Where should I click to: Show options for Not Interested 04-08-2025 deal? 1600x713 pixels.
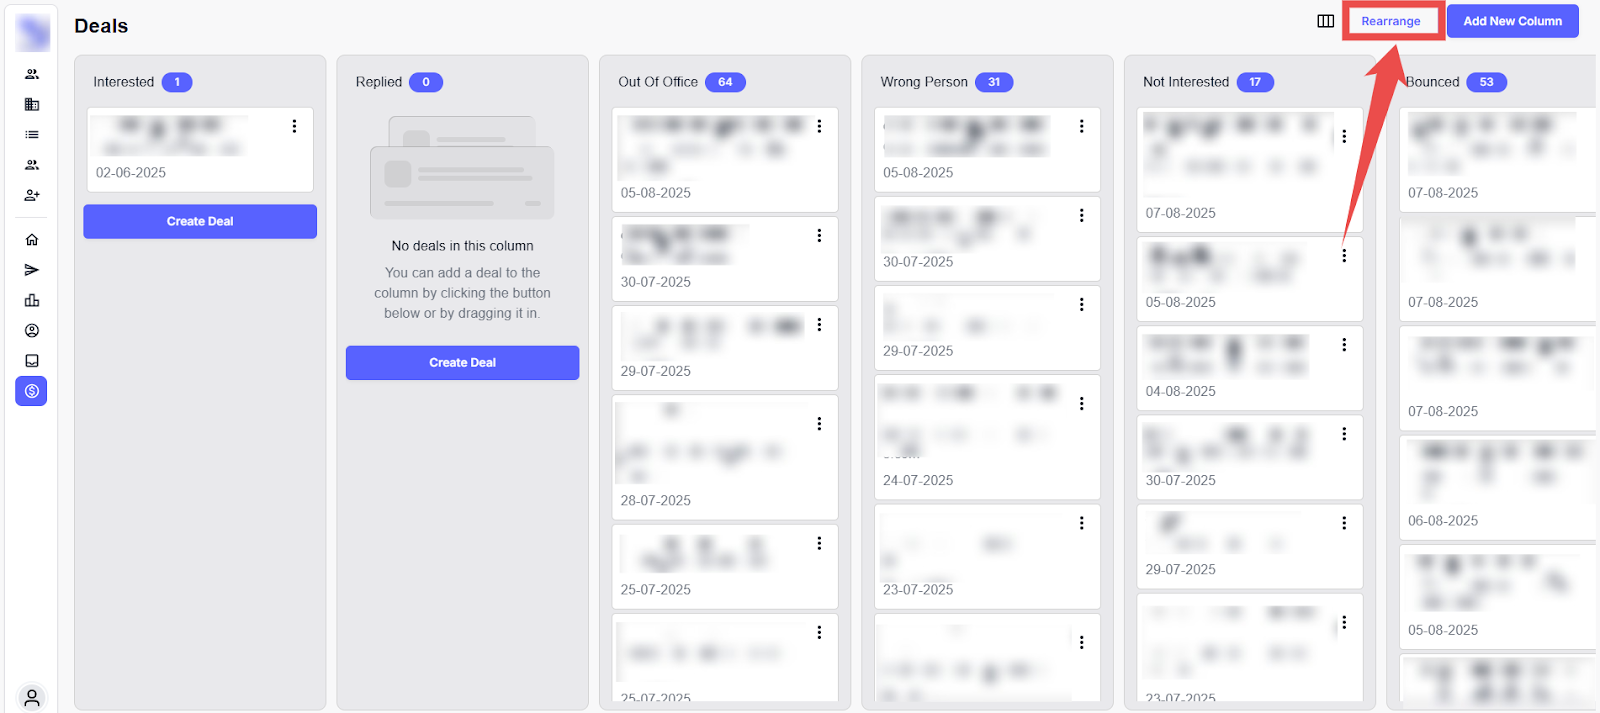[x=1344, y=345]
